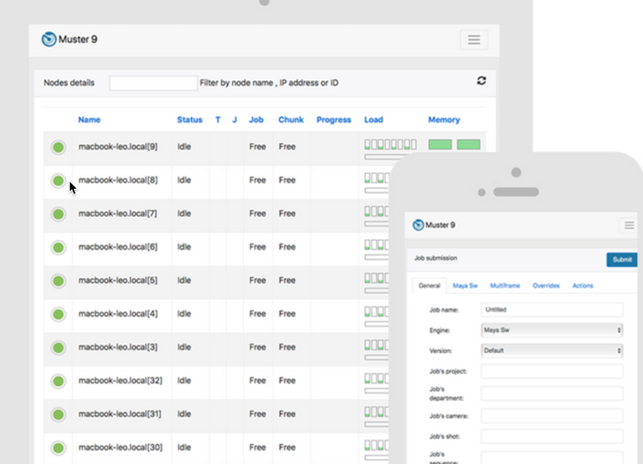Select node name macbook-leo.local[3]
The image size is (643, 464).
pyautogui.click(x=118, y=347)
